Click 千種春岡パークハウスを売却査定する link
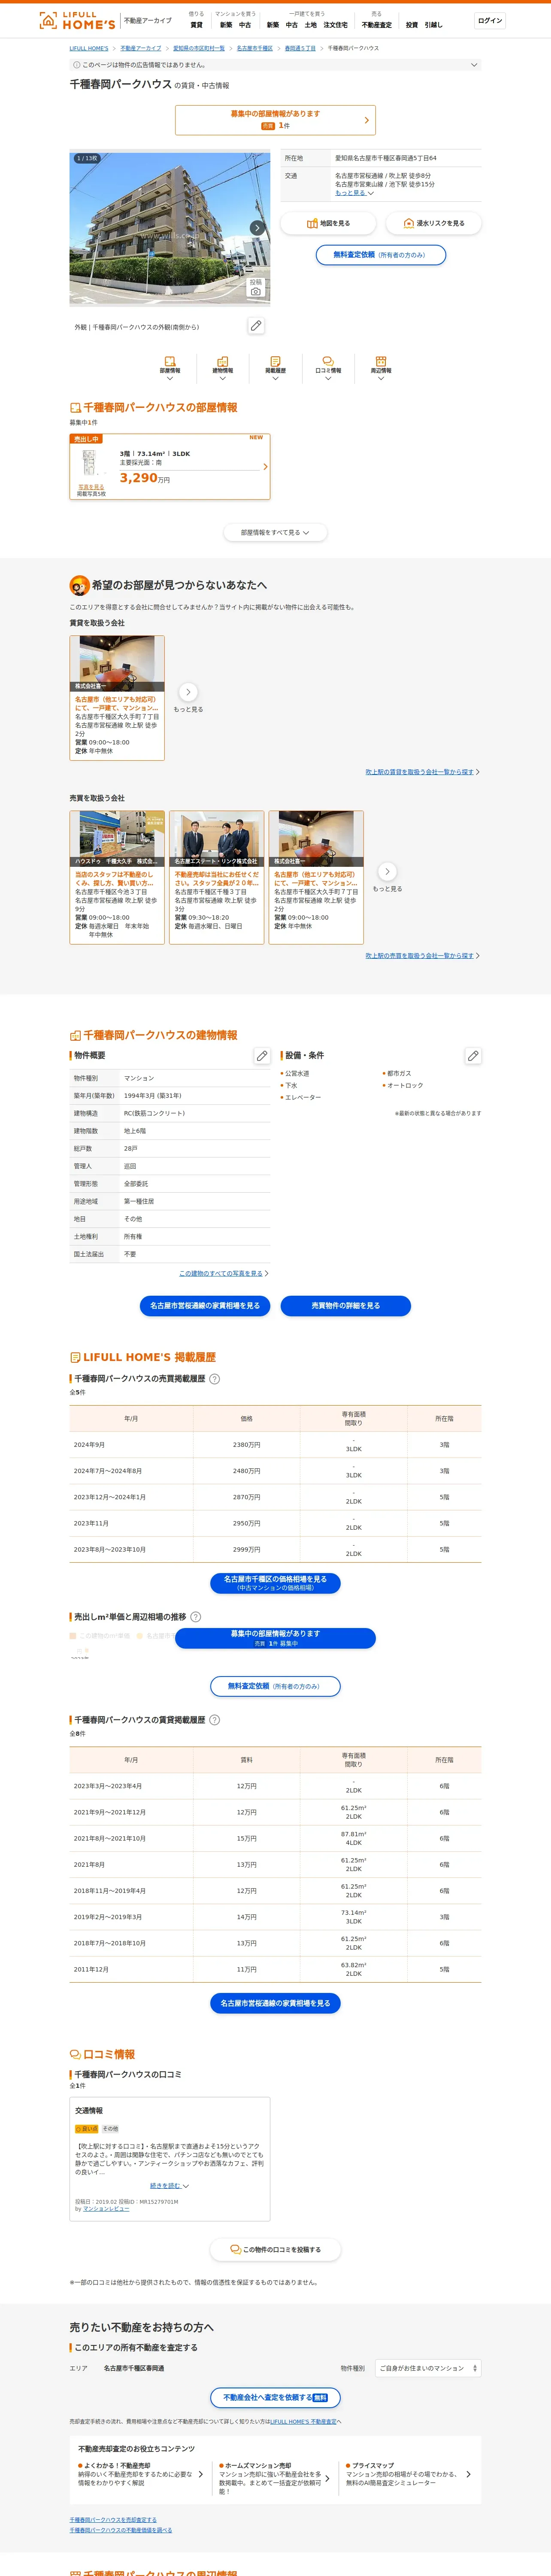 pyautogui.click(x=113, y=2520)
